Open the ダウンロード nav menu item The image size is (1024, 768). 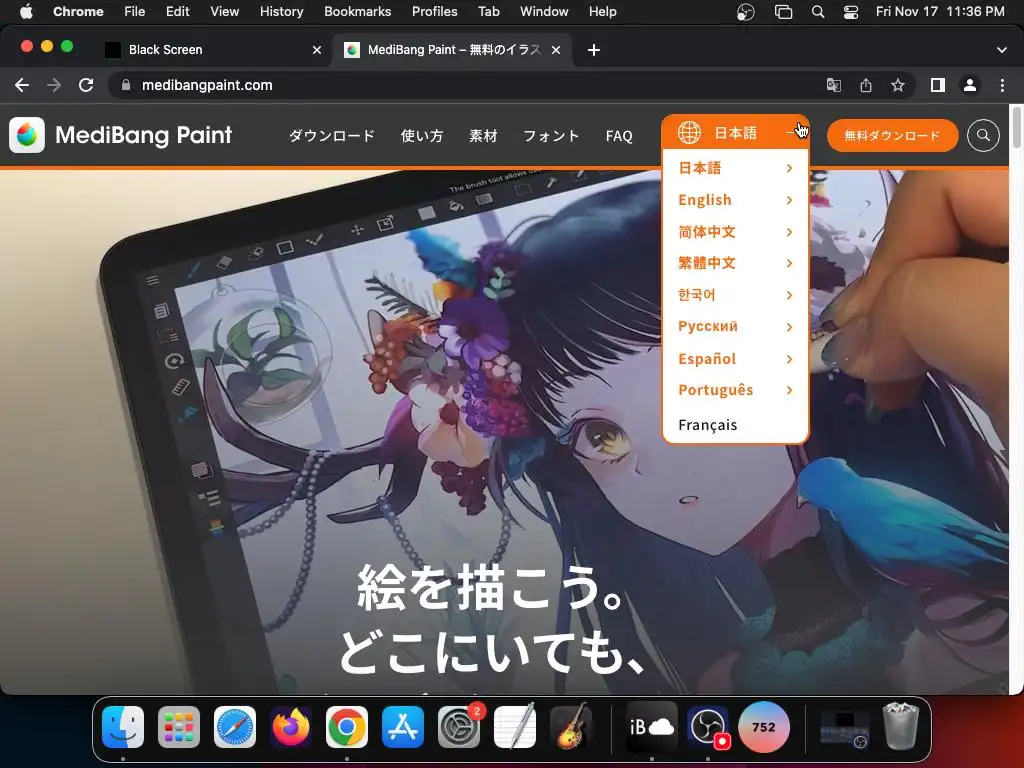point(332,136)
